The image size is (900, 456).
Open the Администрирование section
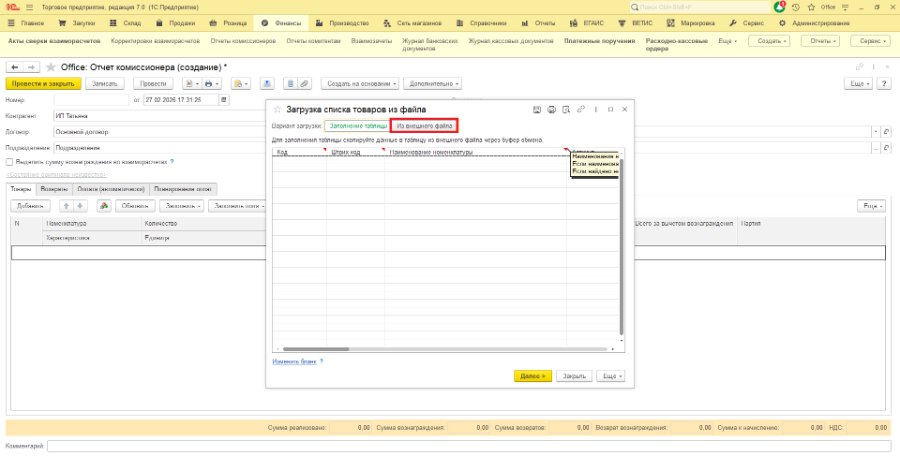[814, 23]
